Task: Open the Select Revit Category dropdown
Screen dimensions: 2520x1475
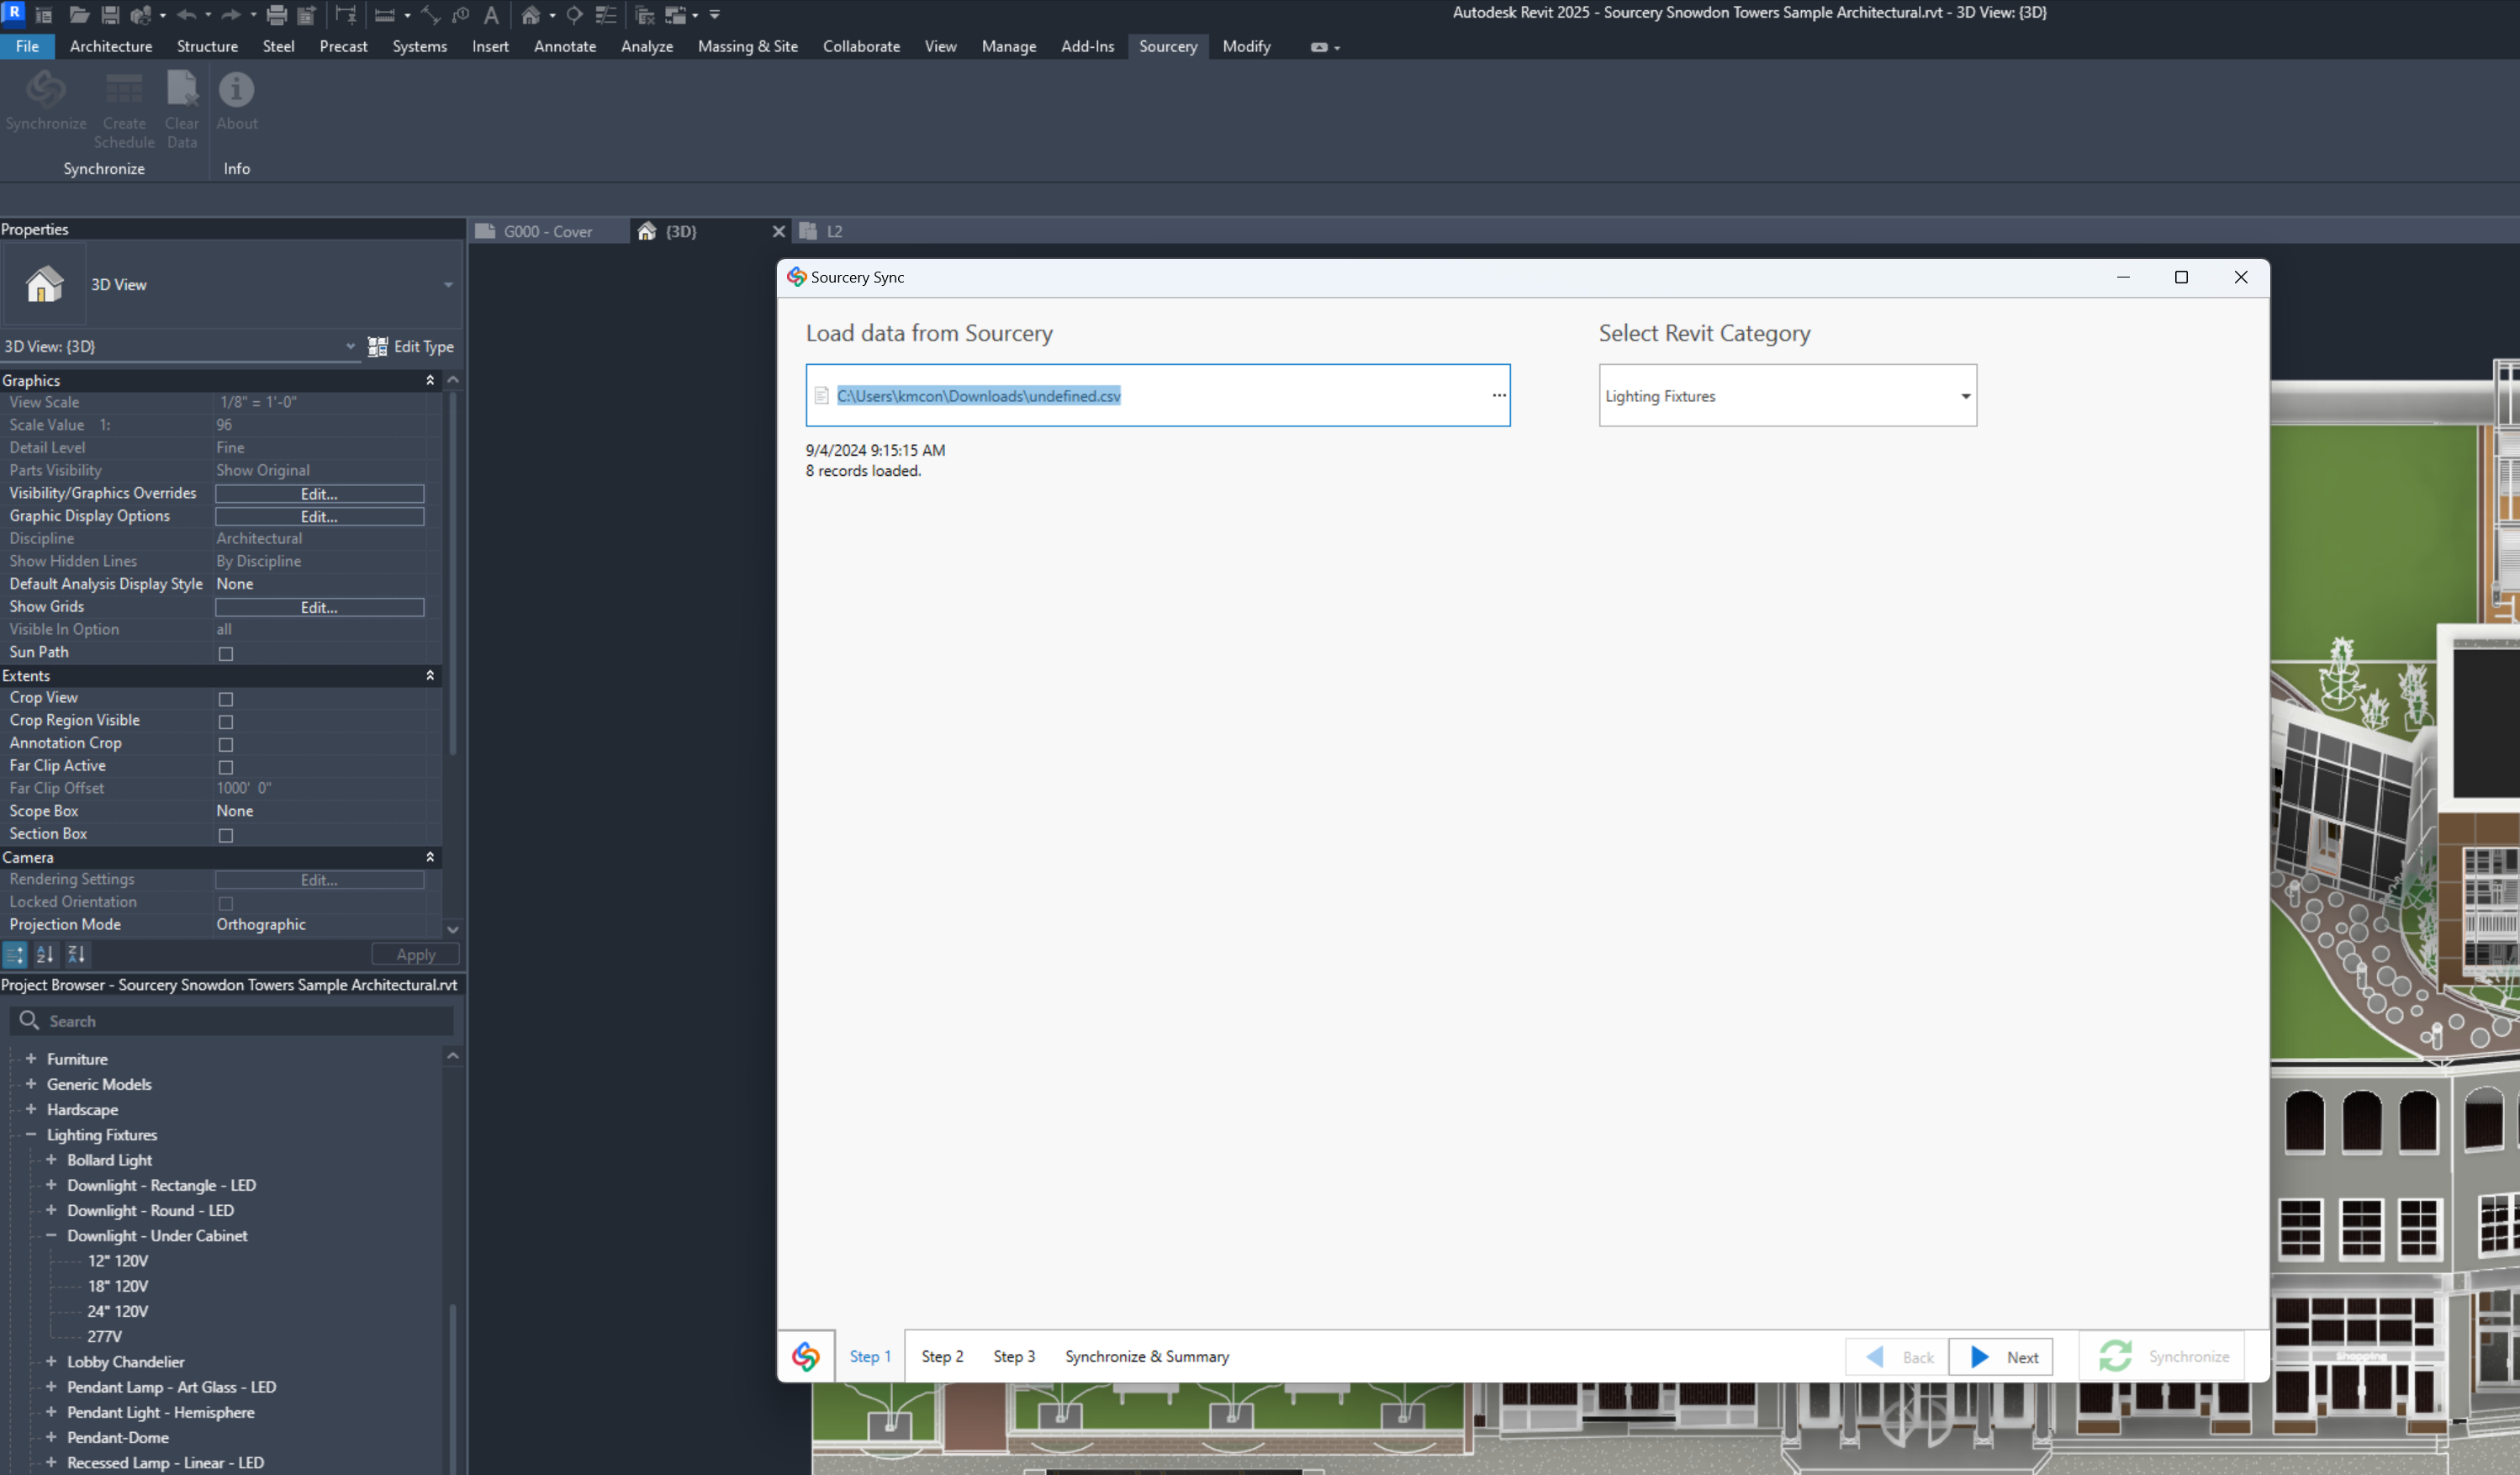Action: pyautogui.click(x=1964, y=396)
